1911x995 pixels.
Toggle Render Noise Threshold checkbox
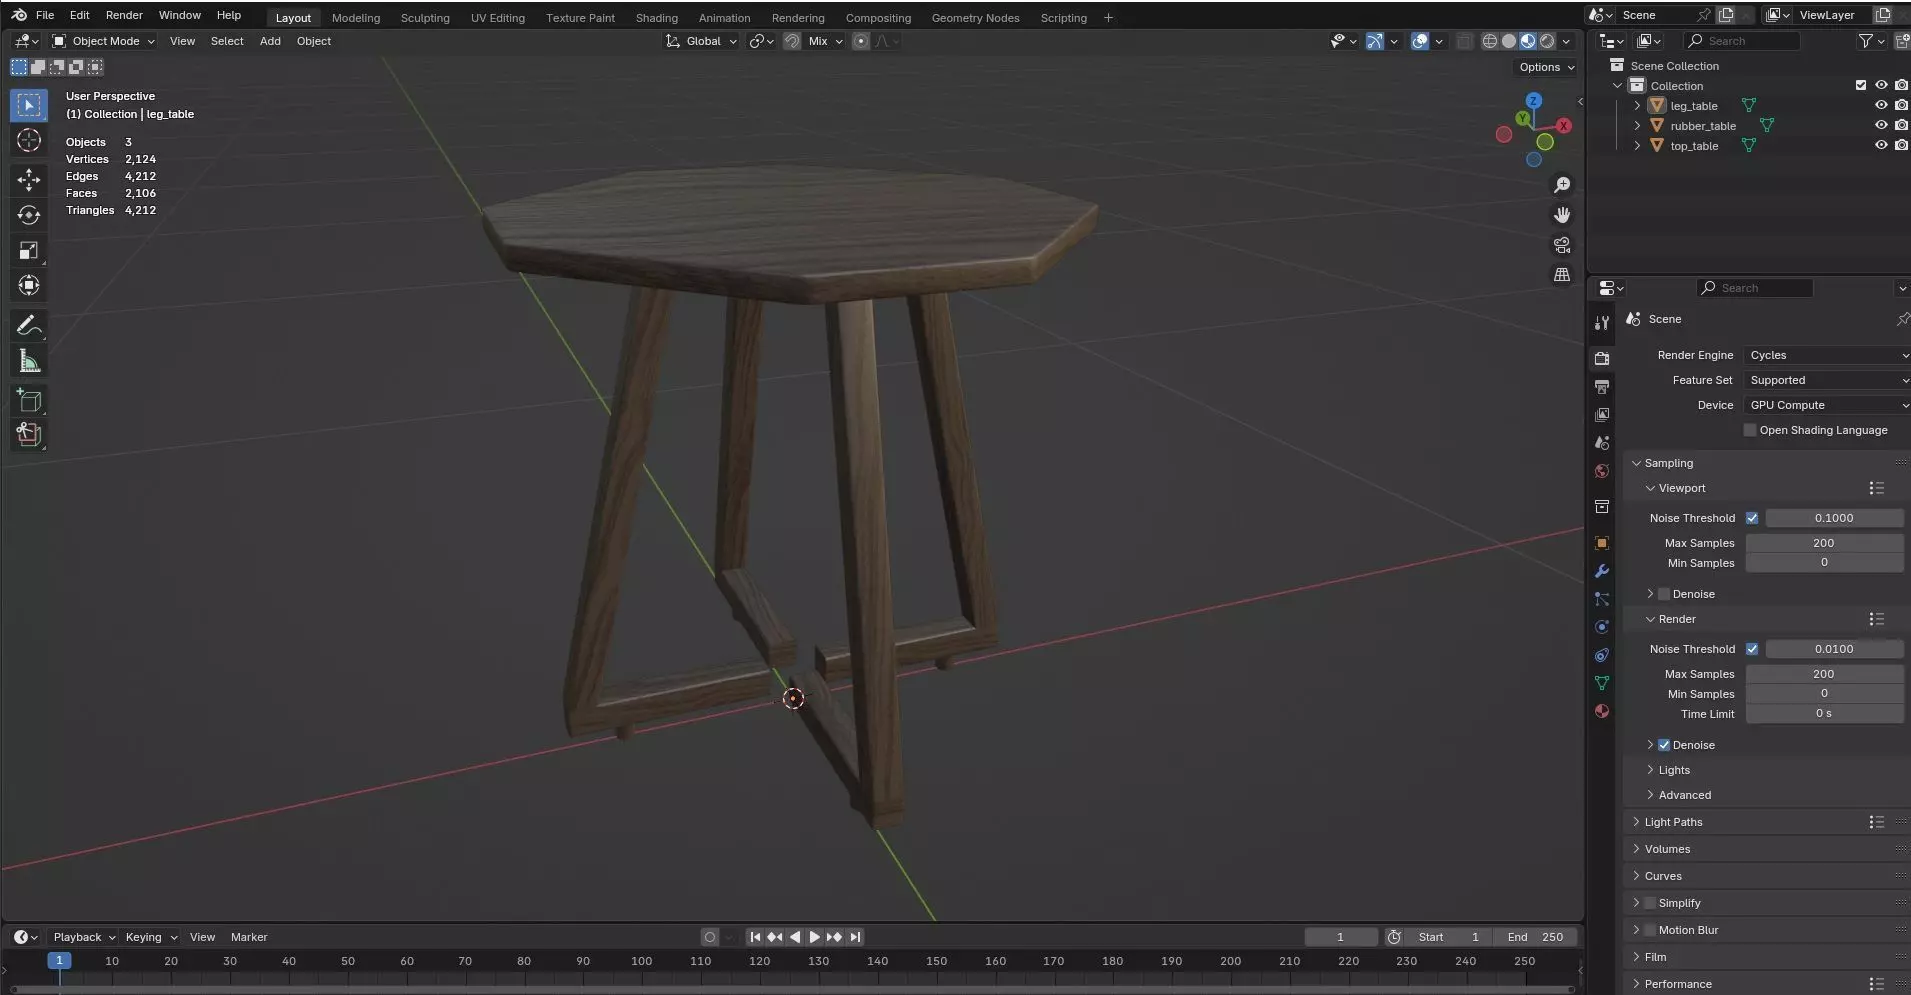click(1752, 649)
